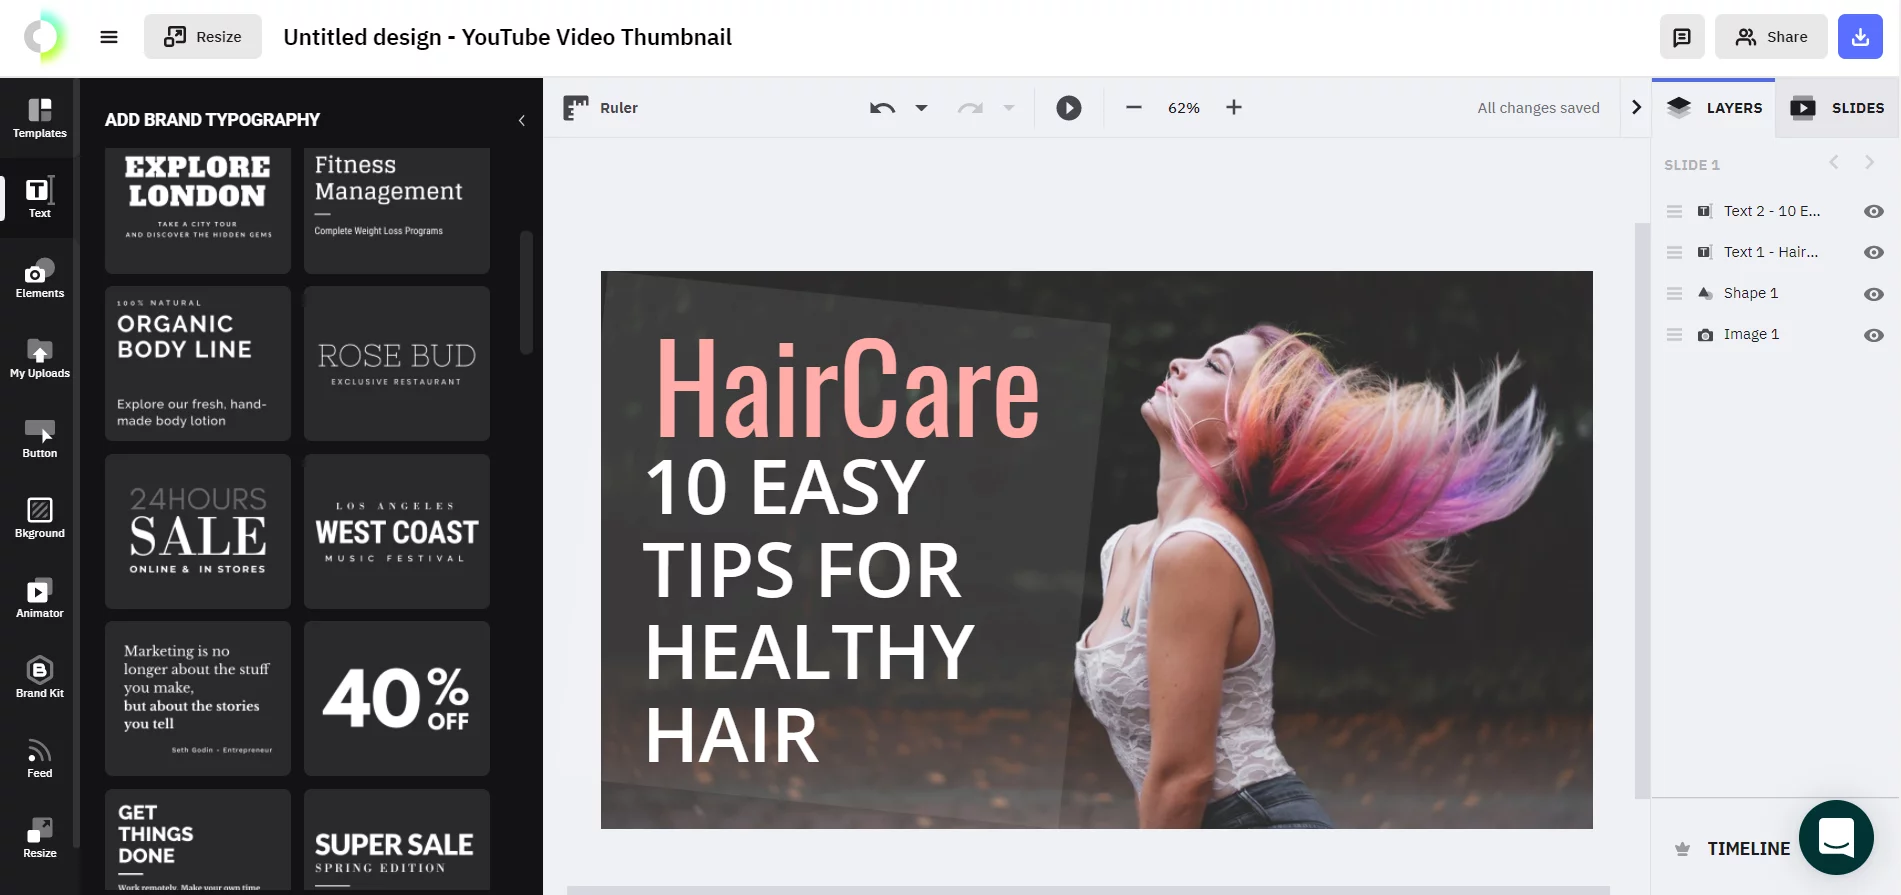Collapse the right layers panel chevron
The image size is (1901, 895).
(1636, 107)
